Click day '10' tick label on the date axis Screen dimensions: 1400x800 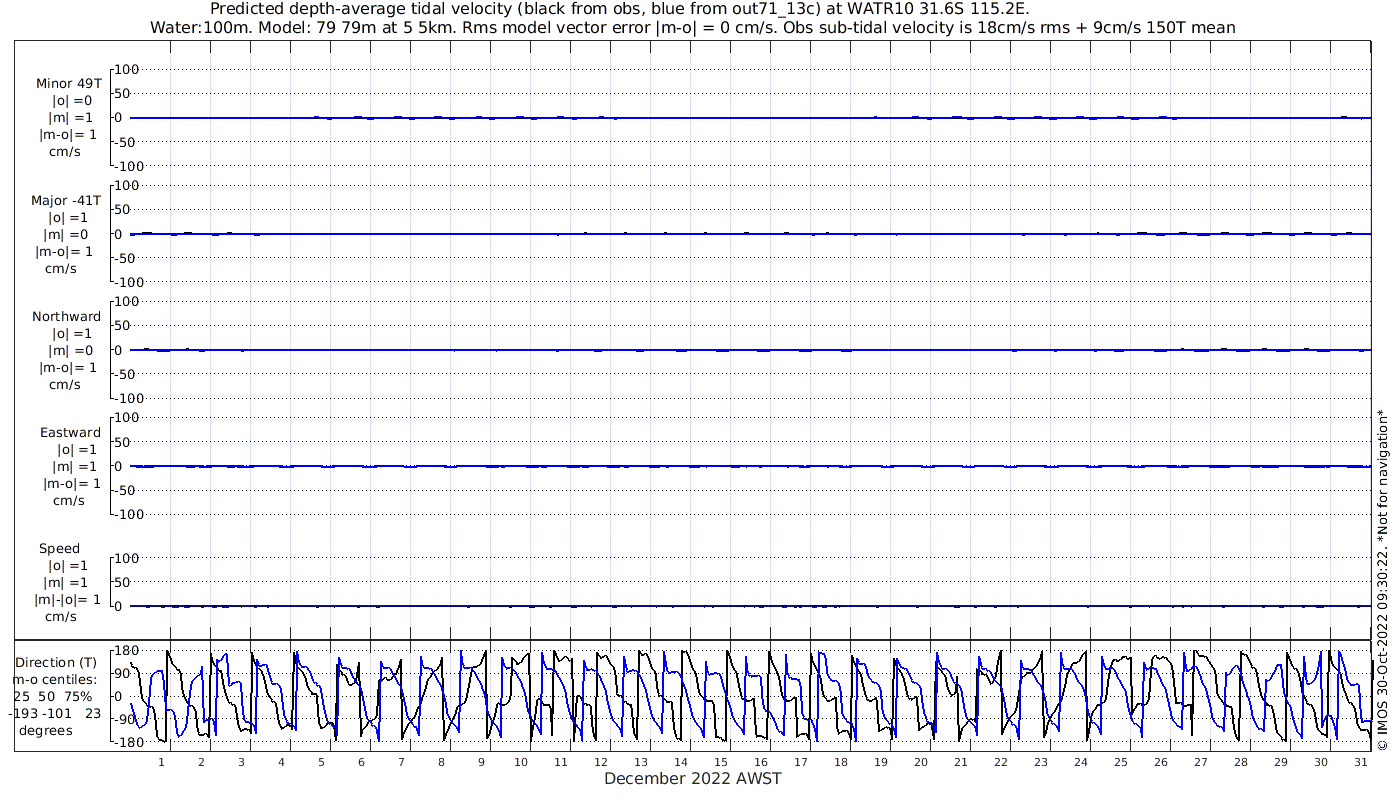521,762
